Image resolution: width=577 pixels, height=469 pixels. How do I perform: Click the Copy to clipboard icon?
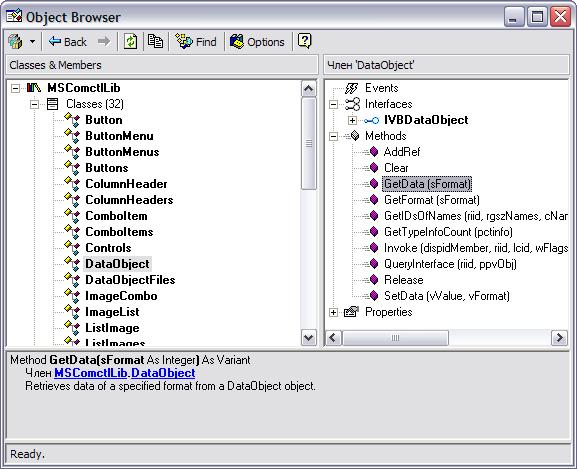point(155,41)
